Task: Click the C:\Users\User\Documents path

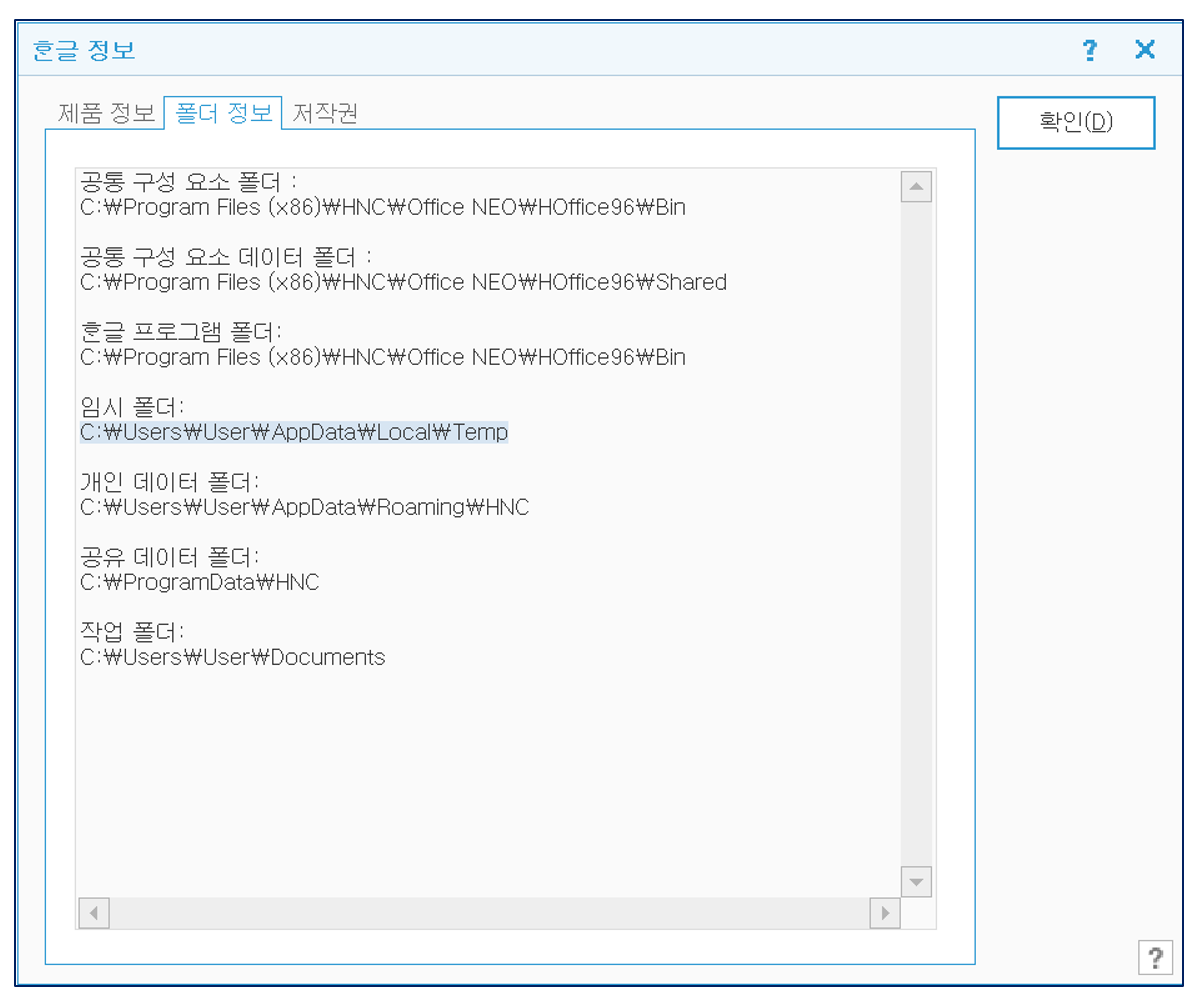Action: pos(232,657)
